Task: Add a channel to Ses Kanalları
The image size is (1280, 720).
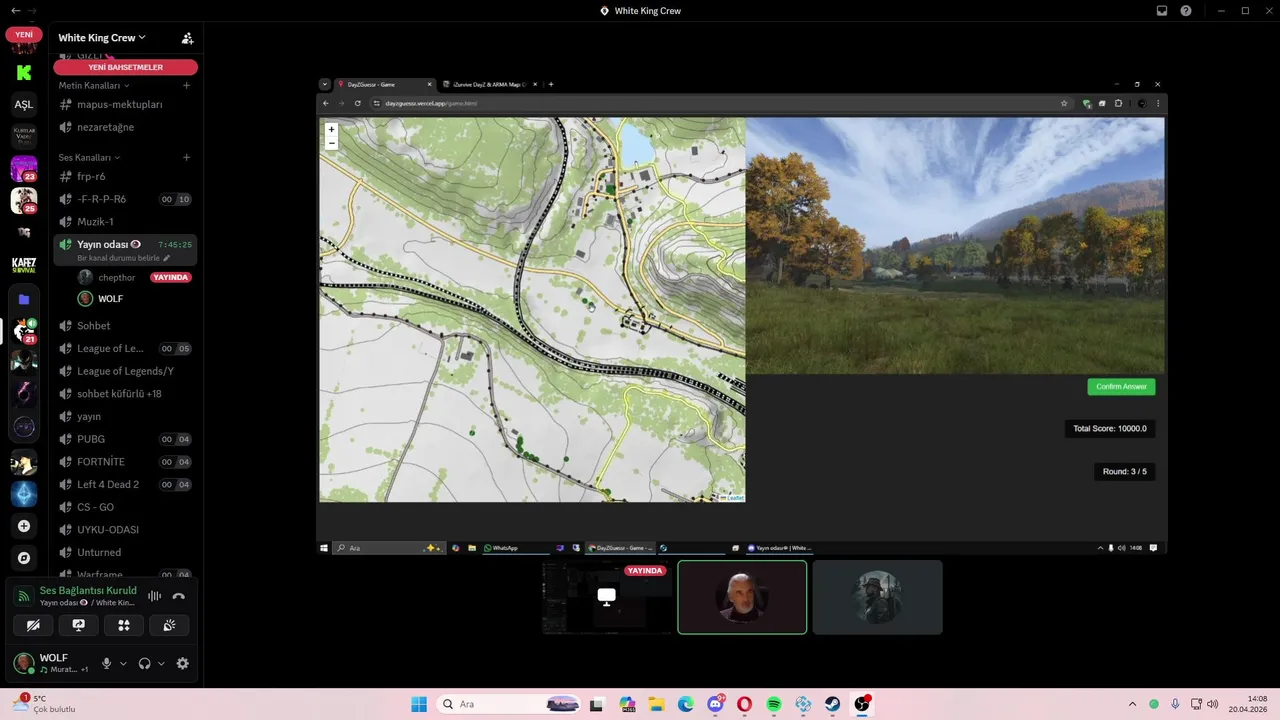Action: 186,157
